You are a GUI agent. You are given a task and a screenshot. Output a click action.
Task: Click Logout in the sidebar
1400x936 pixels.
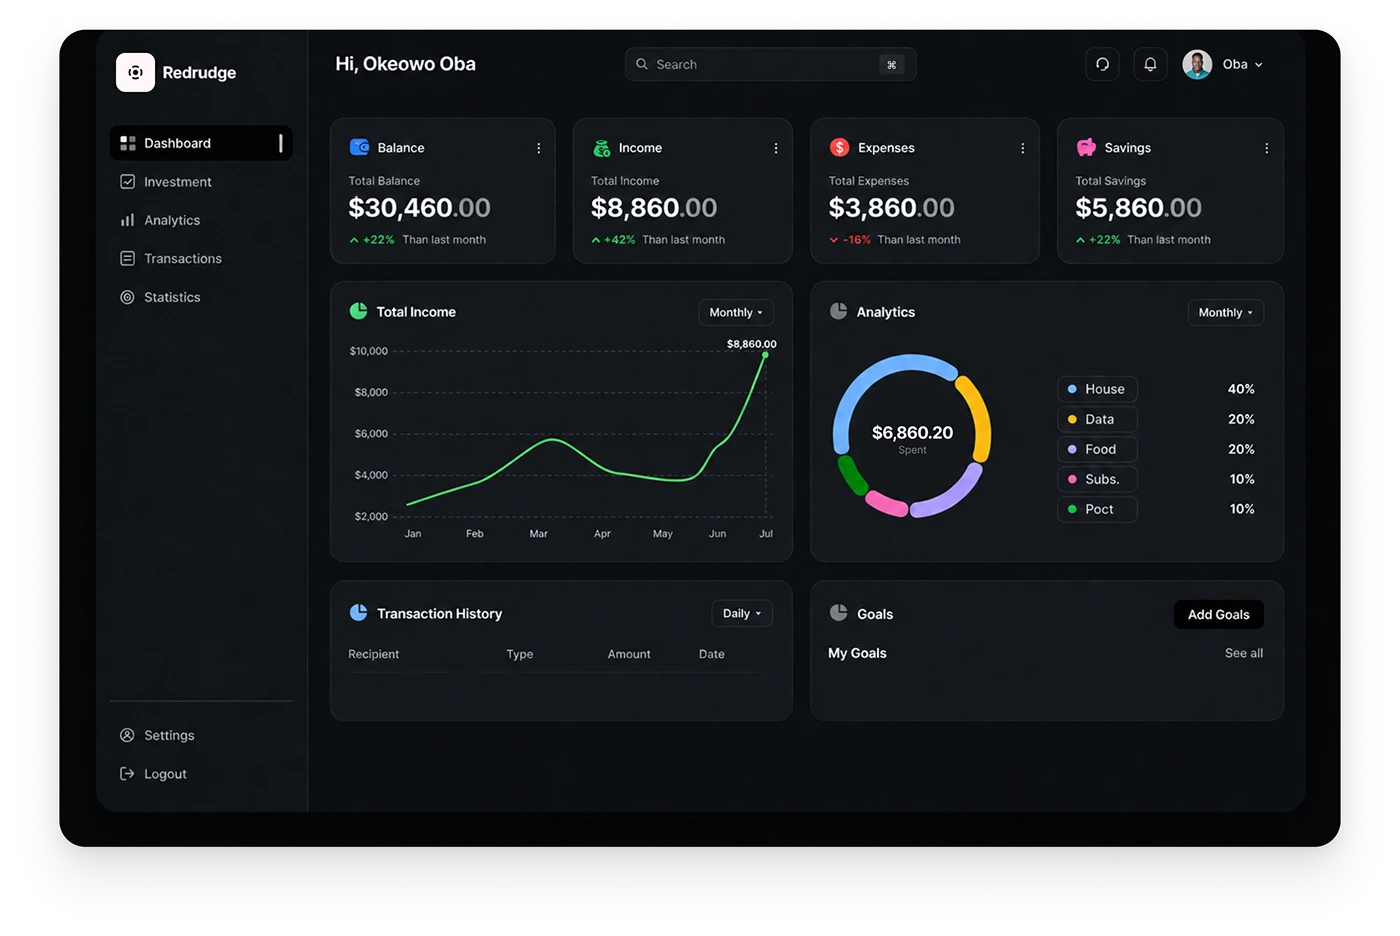153,774
